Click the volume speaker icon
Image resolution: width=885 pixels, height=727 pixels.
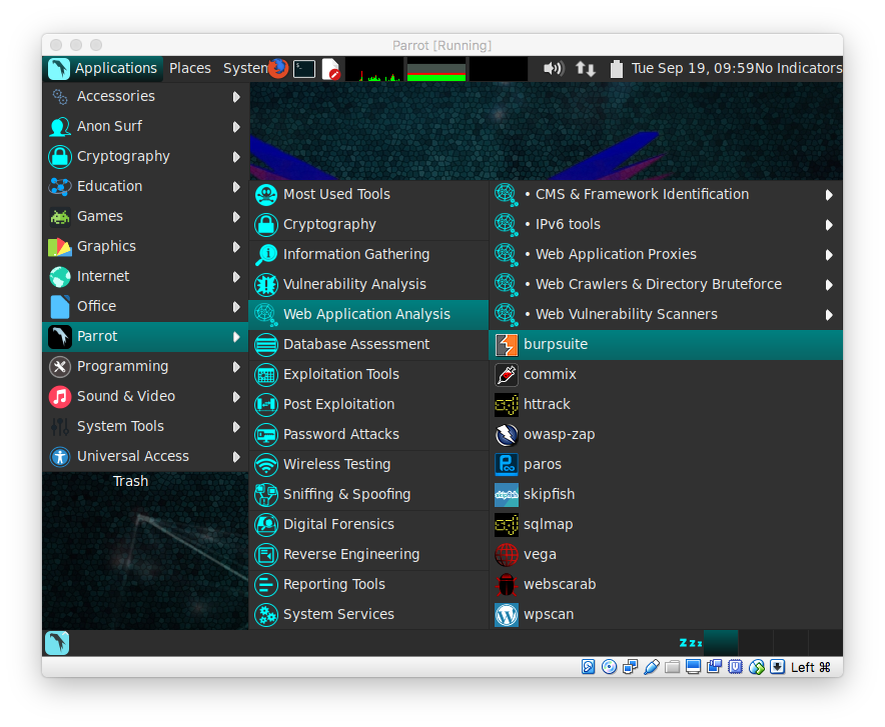tap(553, 68)
